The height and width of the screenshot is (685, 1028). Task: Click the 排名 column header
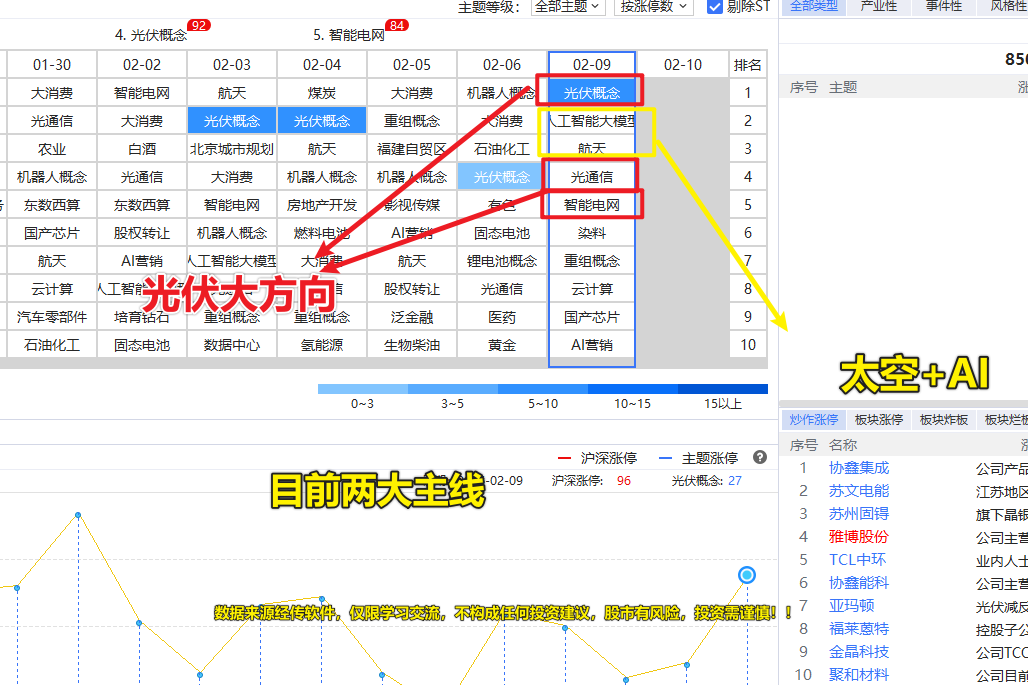click(x=747, y=65)
